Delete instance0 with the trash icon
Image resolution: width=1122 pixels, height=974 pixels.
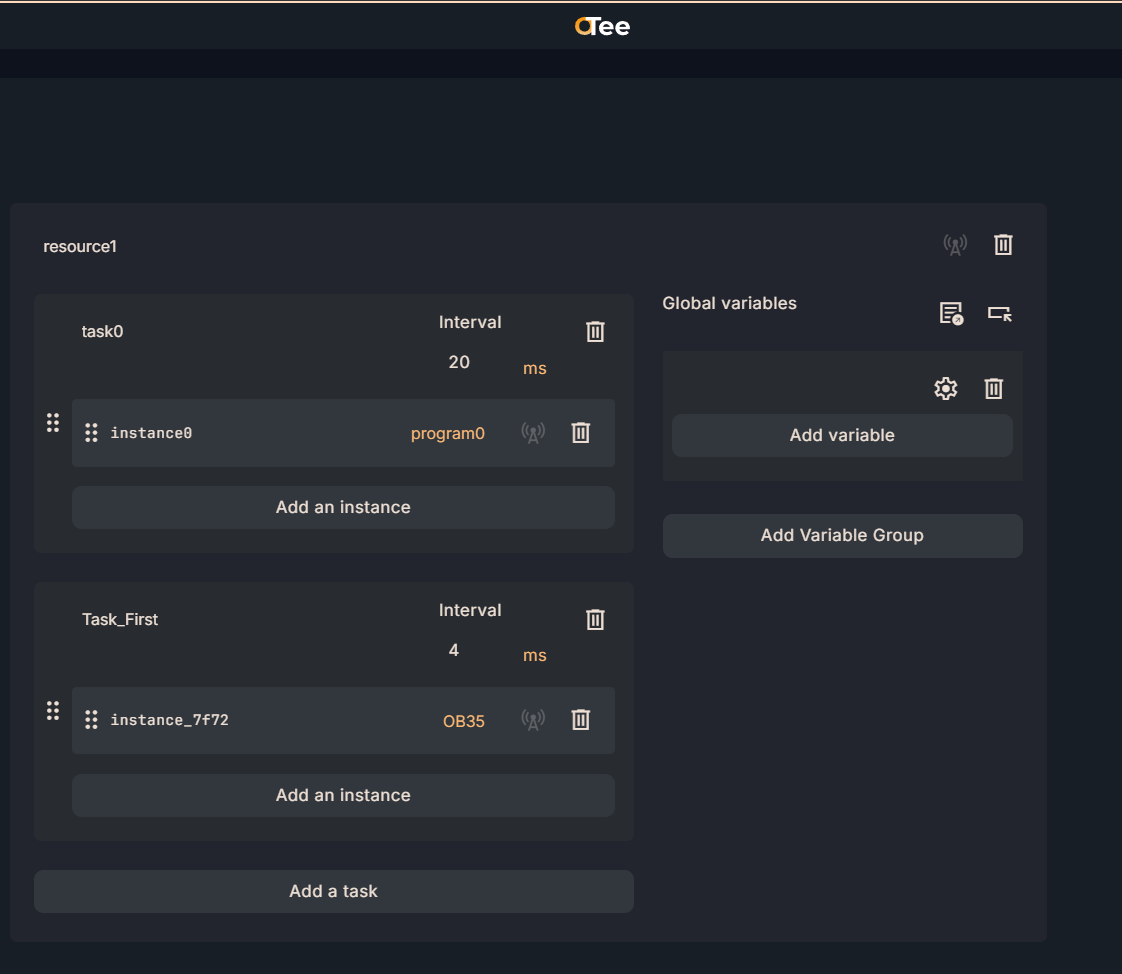pyautogui.click(x=580, y=433)
